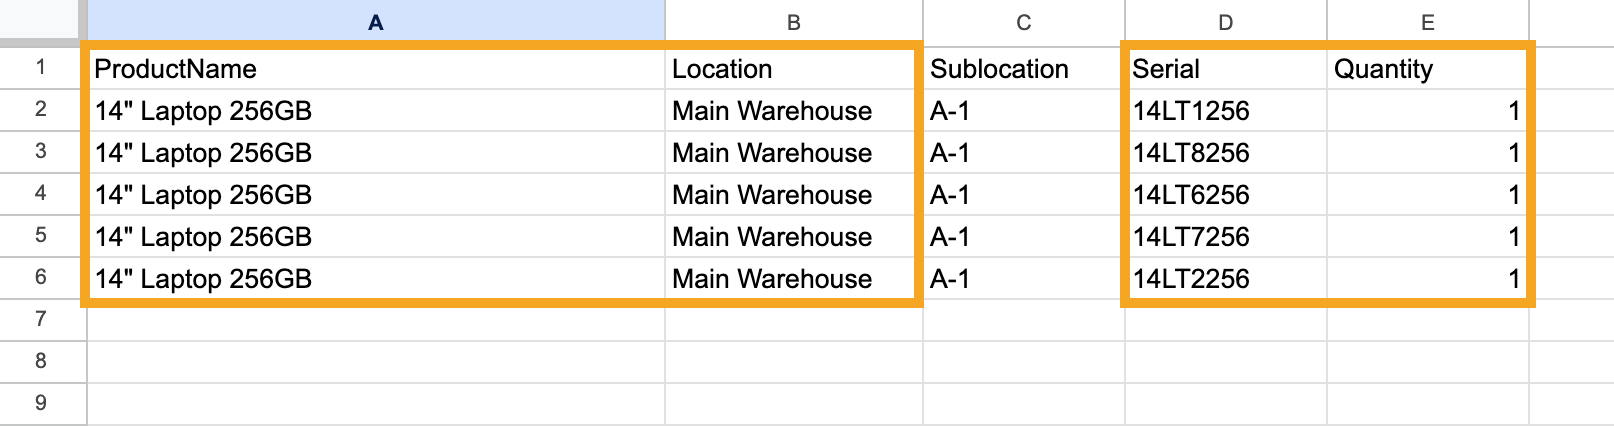Click the cell with serial 14LT7256

1226,237
